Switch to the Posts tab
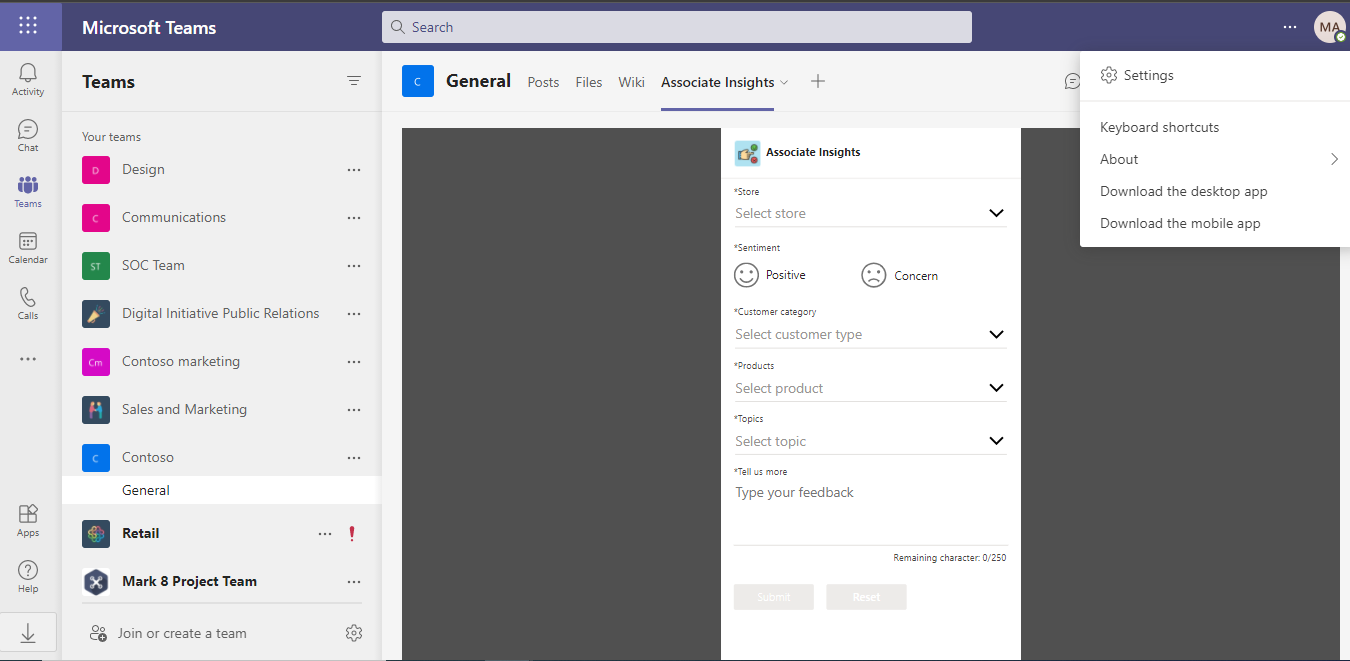This screenshot has width=1350, height=661. 543,82
